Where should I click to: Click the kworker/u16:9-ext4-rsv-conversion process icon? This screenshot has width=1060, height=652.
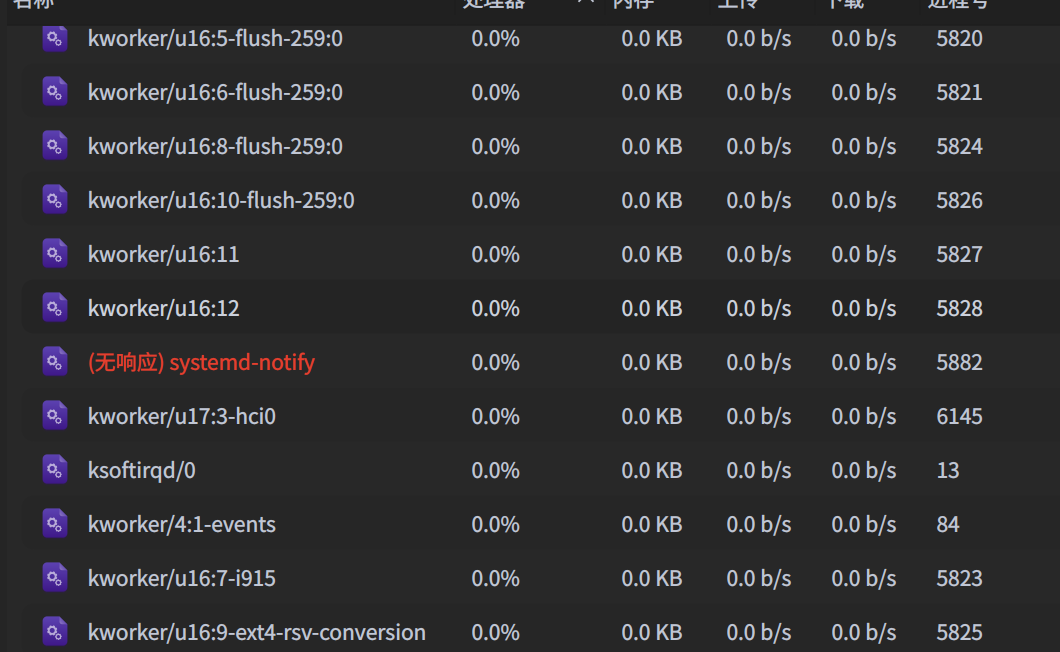[54, 632]
